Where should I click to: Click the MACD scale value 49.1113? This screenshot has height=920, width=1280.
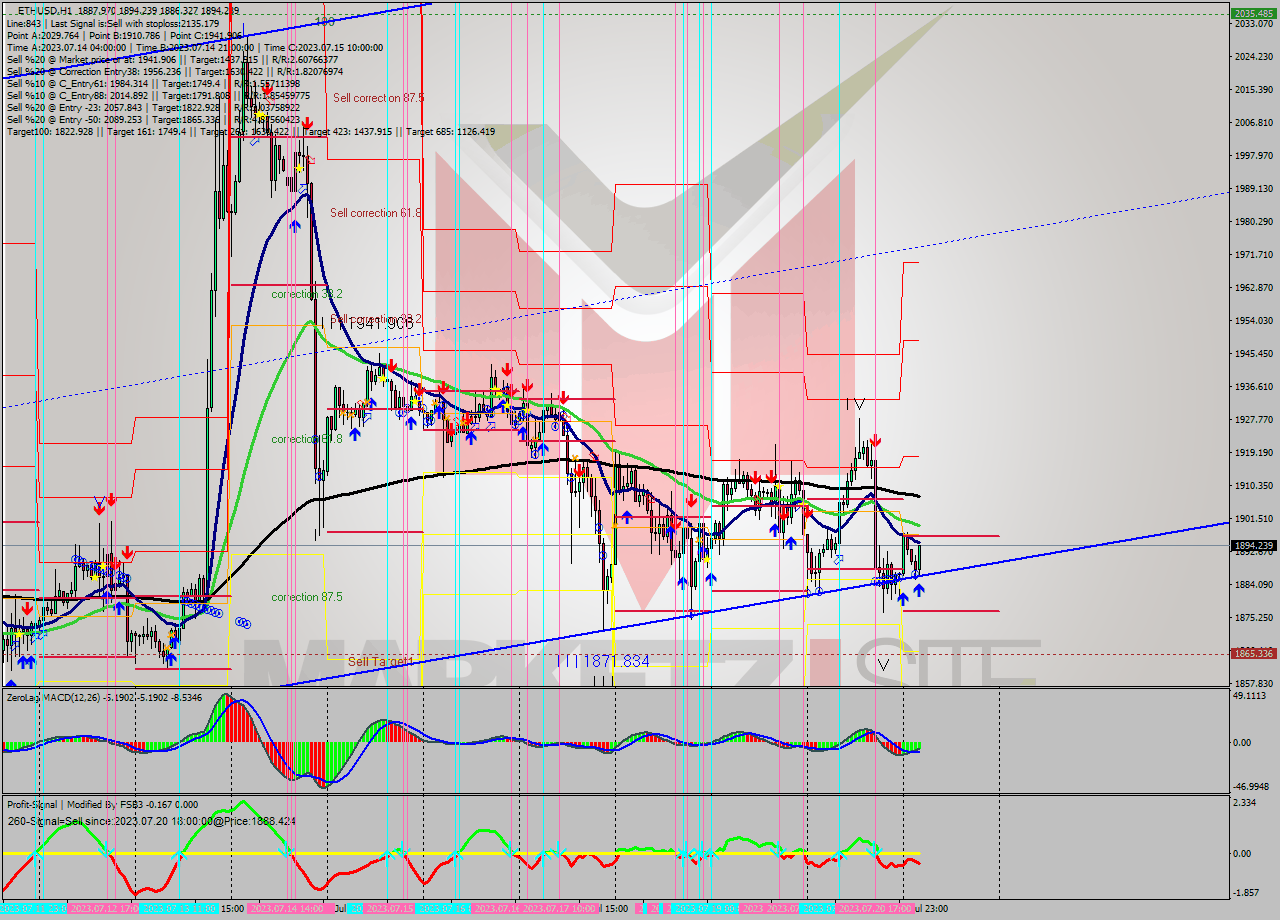pyautogui.click(x=1250, y=696)
